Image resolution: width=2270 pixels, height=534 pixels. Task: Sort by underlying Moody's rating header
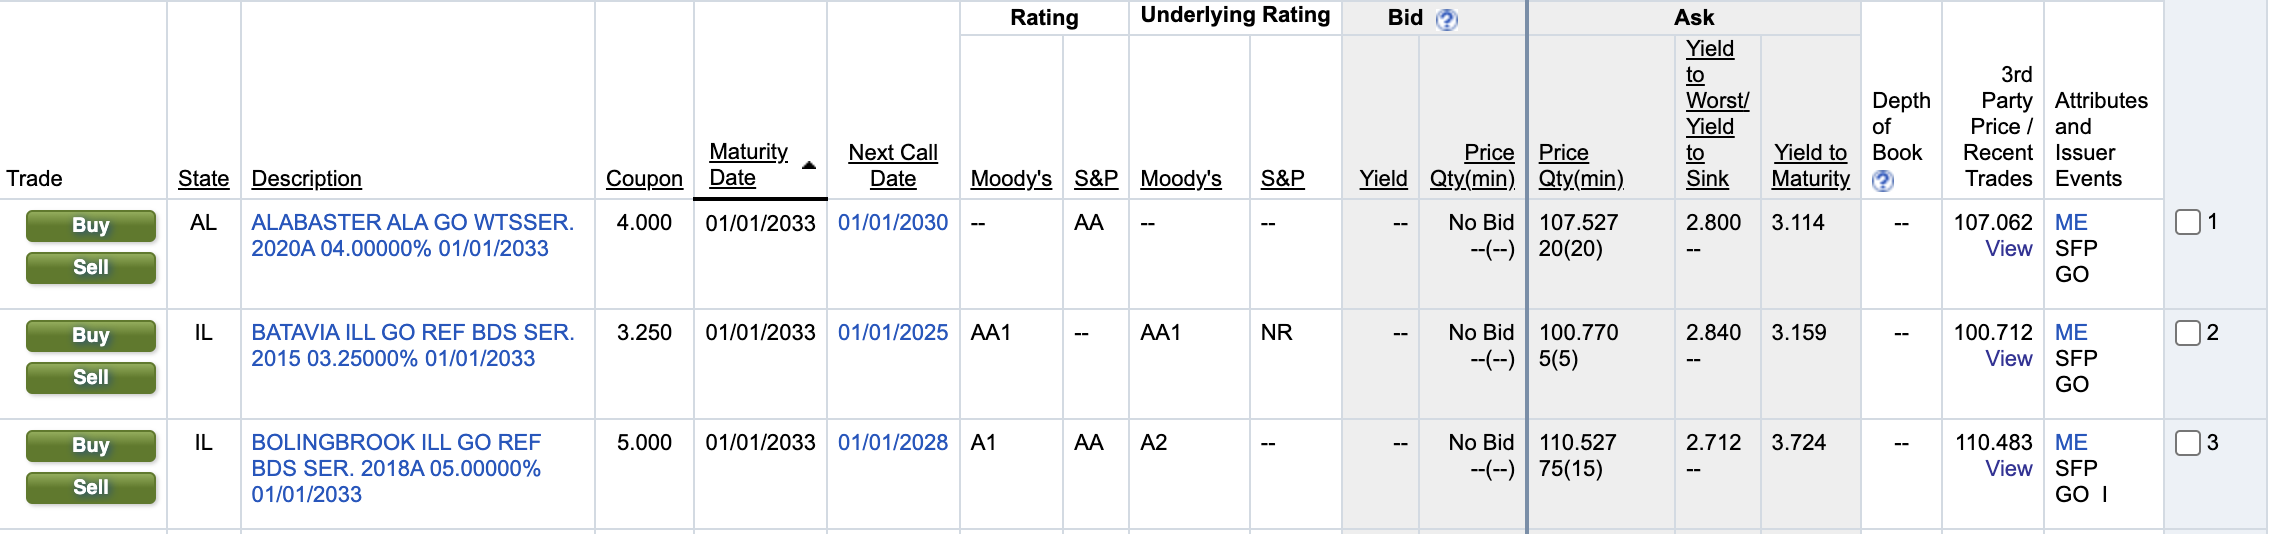pos(1180,178)
